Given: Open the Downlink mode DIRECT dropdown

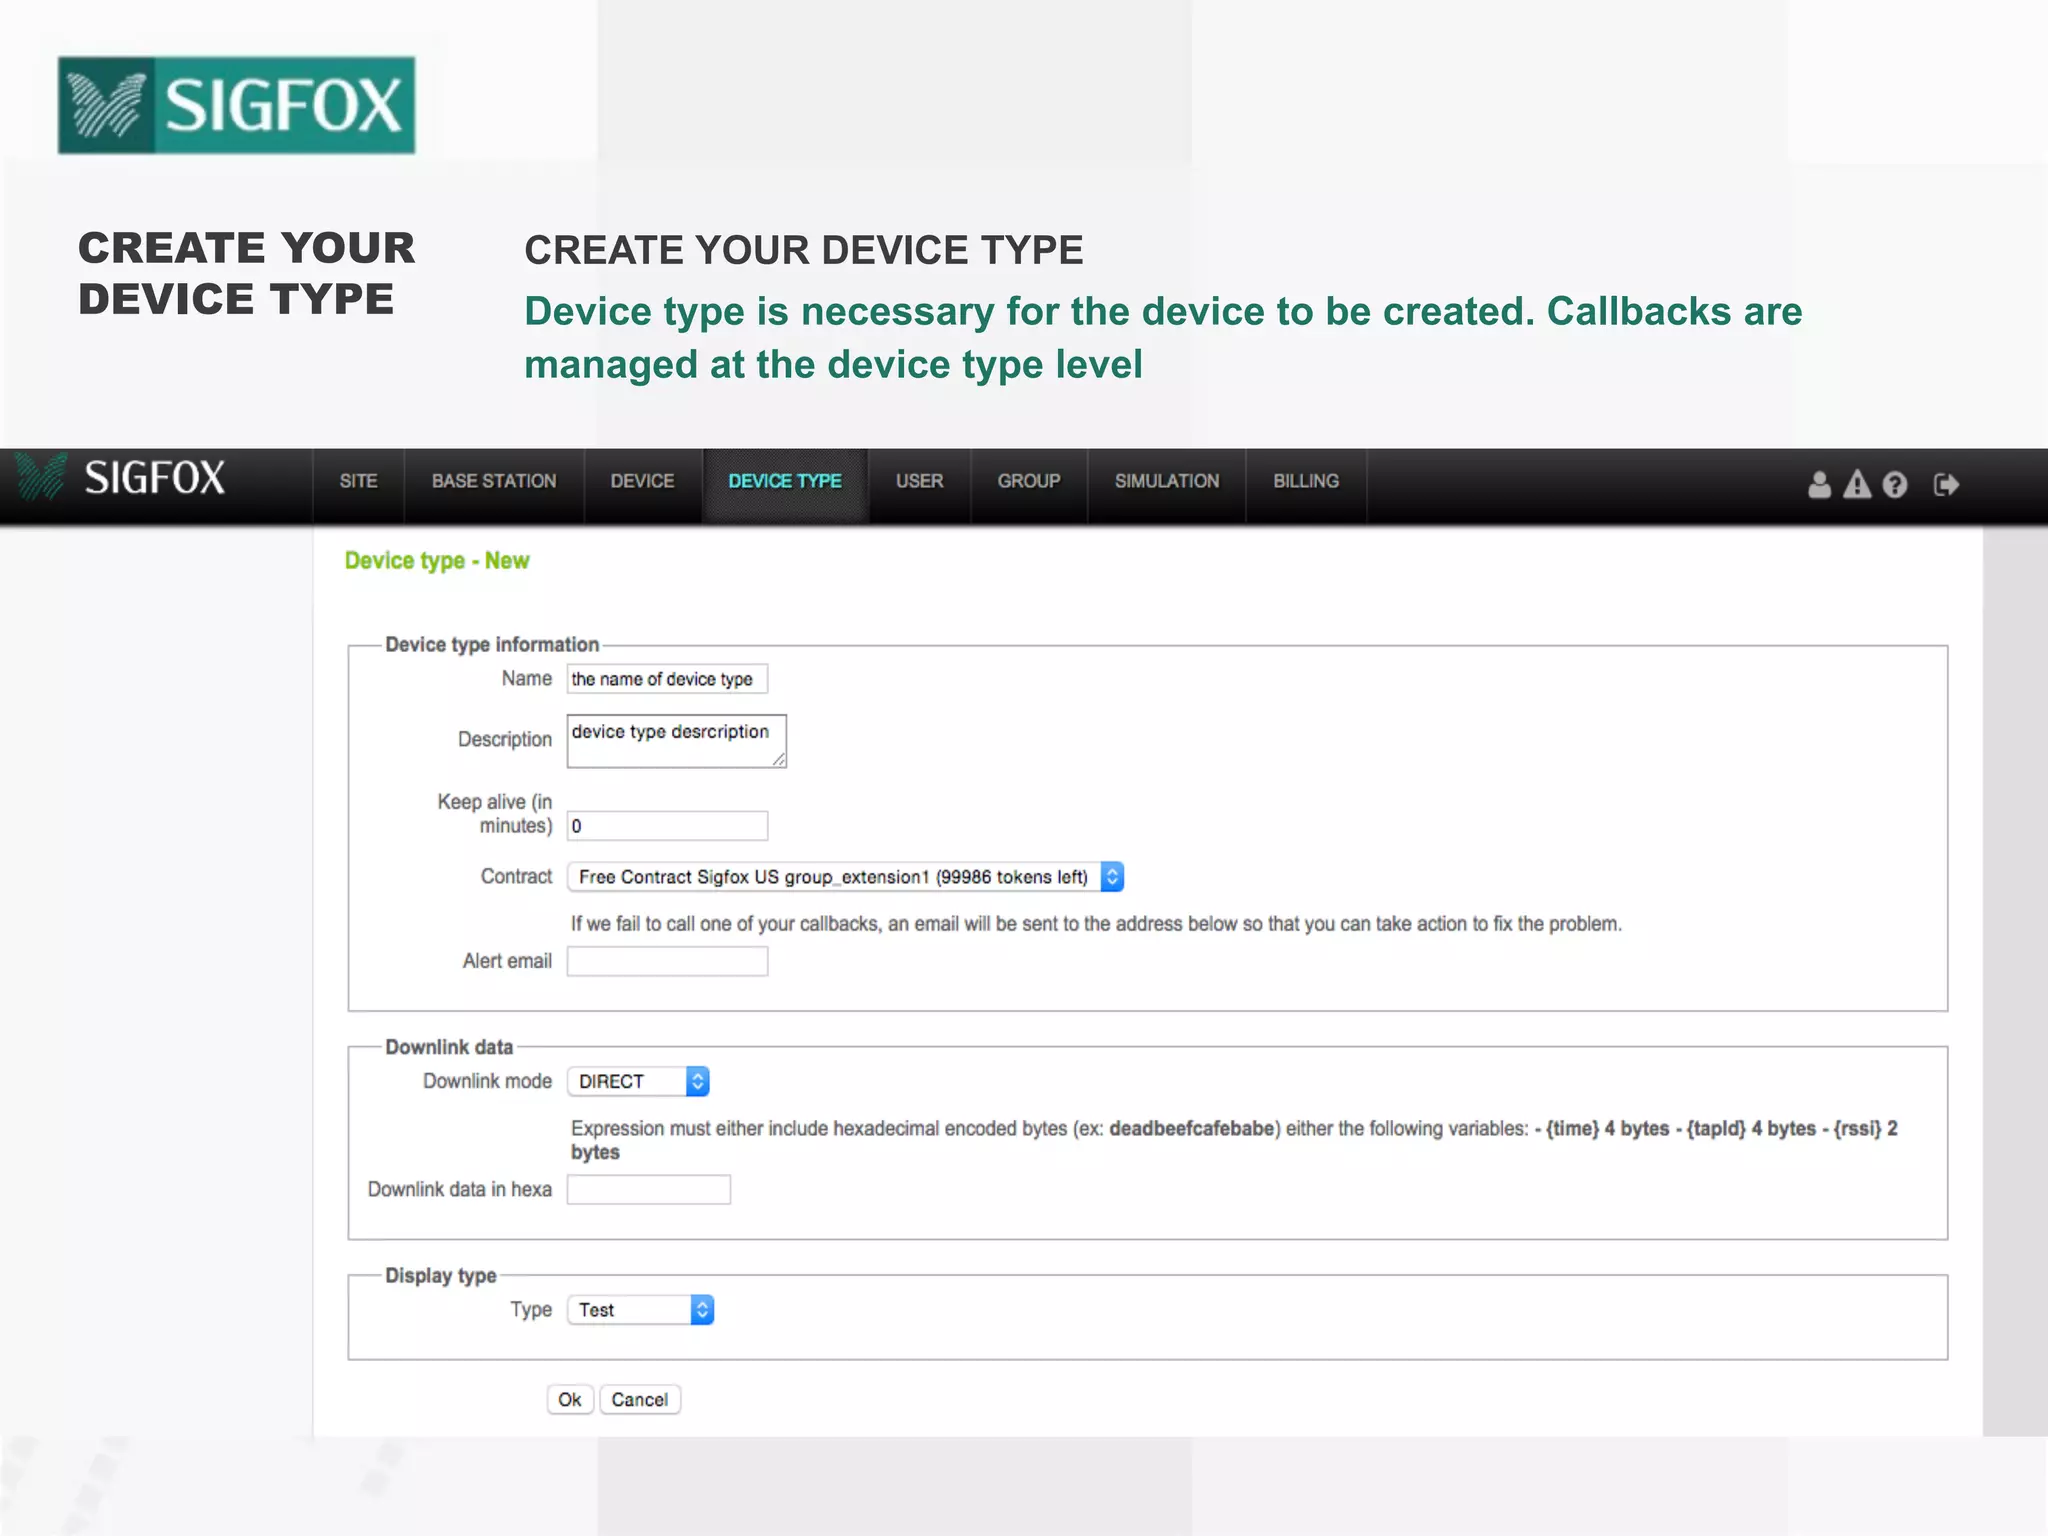Looking at the screenshot, I should point(638,1081).
